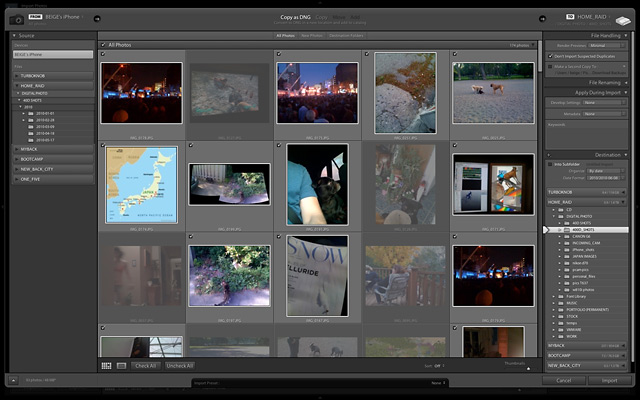The height and width of the screenshot is (400, 640).
Task: Click the round arrow button left of TO HOME_RAID
Action: 542,18
